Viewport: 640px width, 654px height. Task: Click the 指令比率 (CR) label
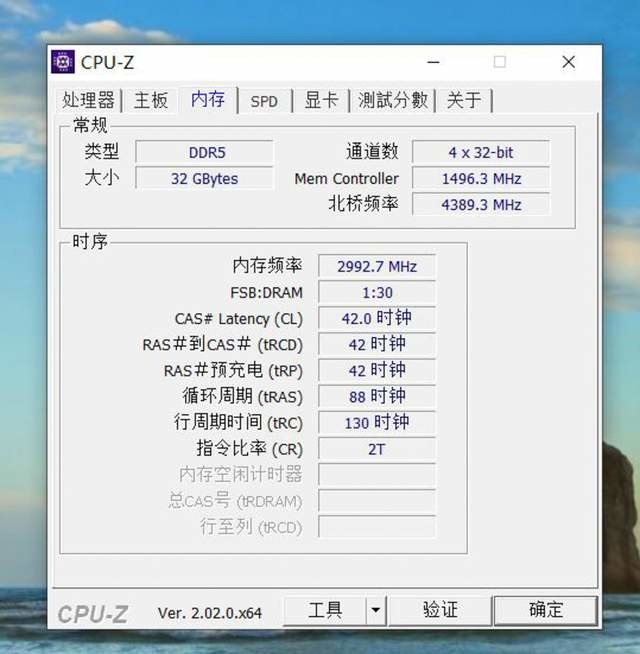(x=249, y=449)
